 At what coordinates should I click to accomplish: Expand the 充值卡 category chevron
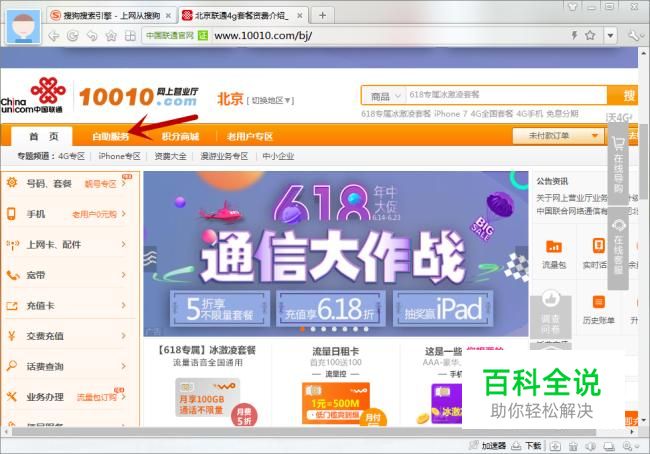[124, 306]
